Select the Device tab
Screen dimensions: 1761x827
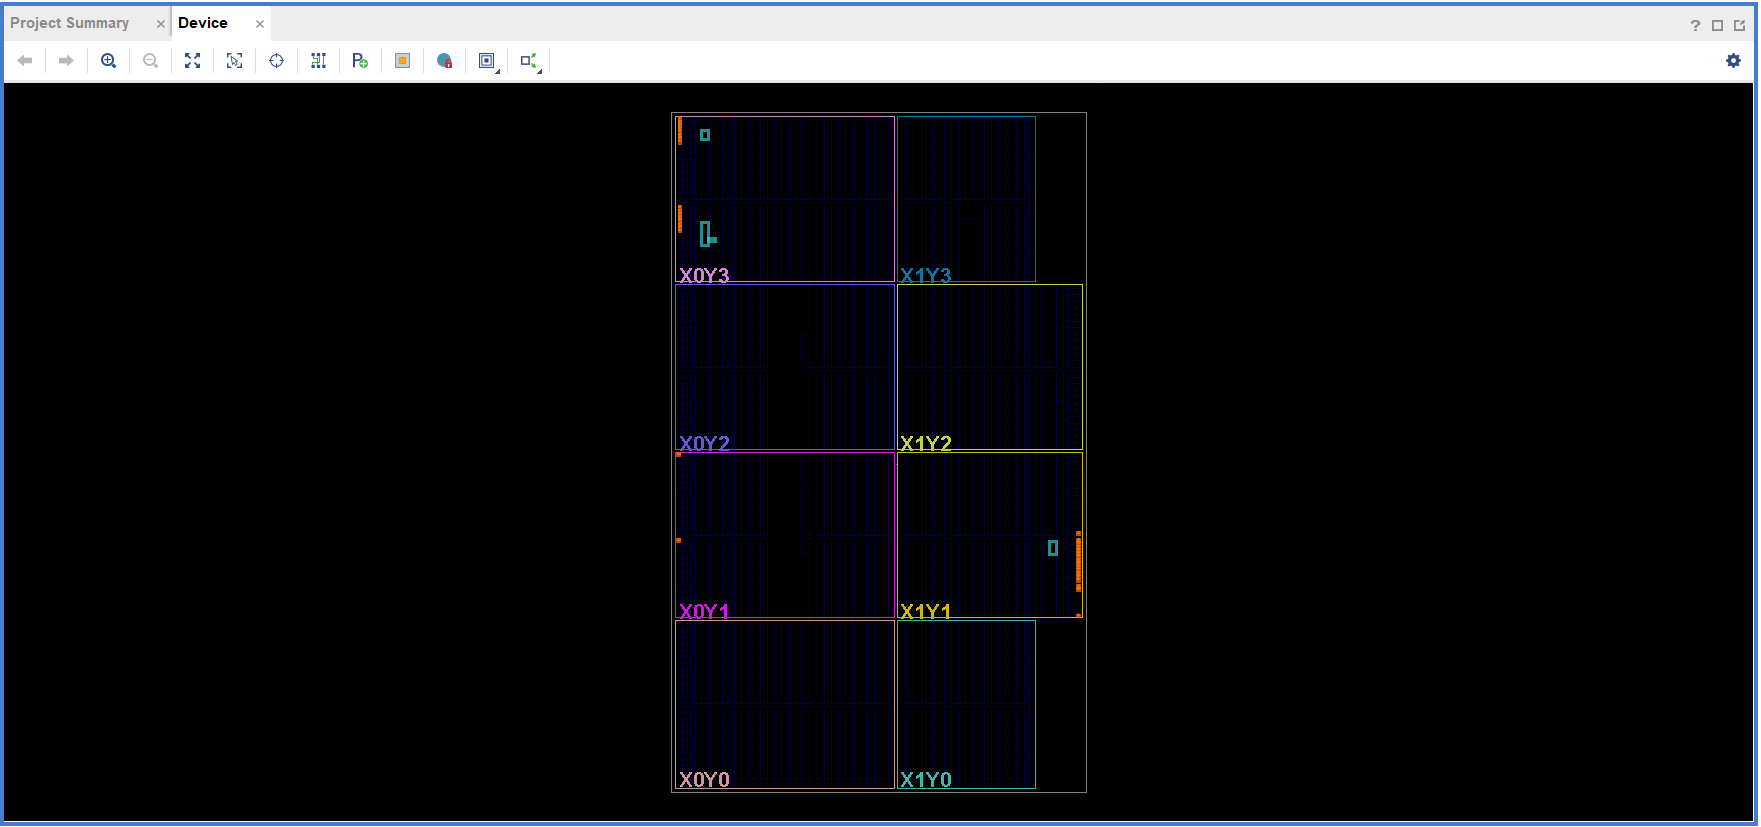click(203, 23)
